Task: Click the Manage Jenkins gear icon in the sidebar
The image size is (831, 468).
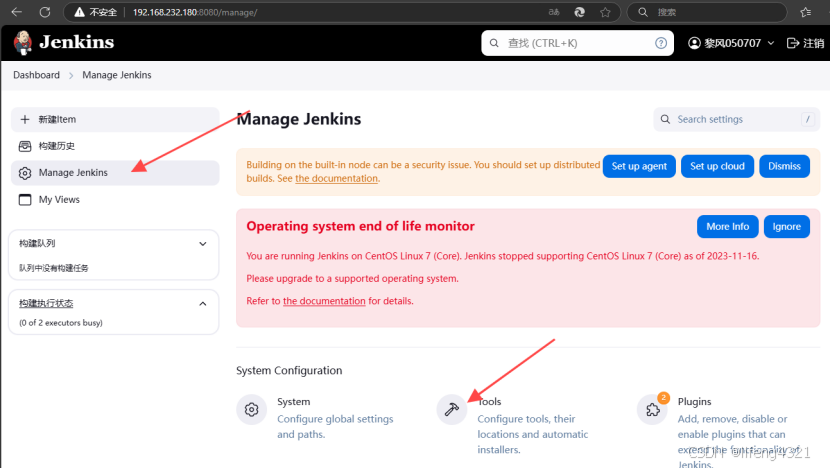Action: 25,173
